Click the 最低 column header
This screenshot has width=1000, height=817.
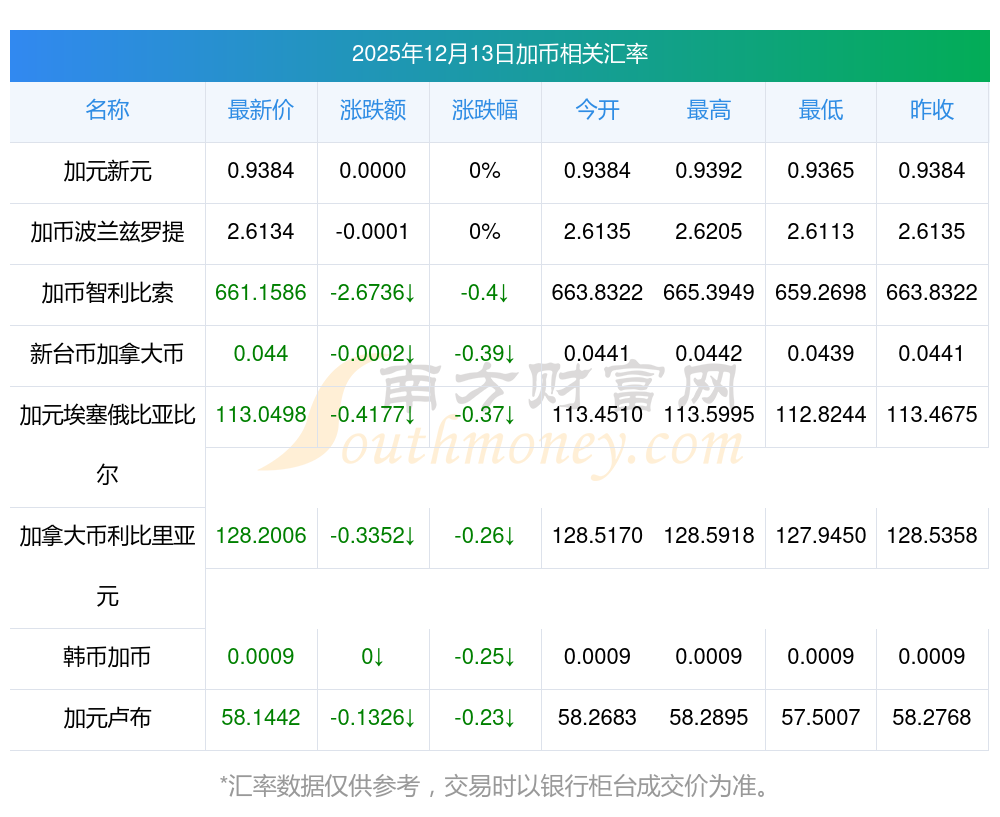coord(821,111)
